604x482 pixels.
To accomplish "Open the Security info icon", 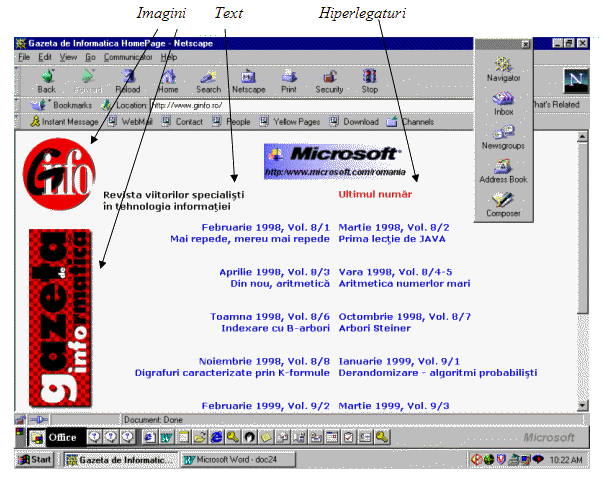I will (x=329, y=80).
